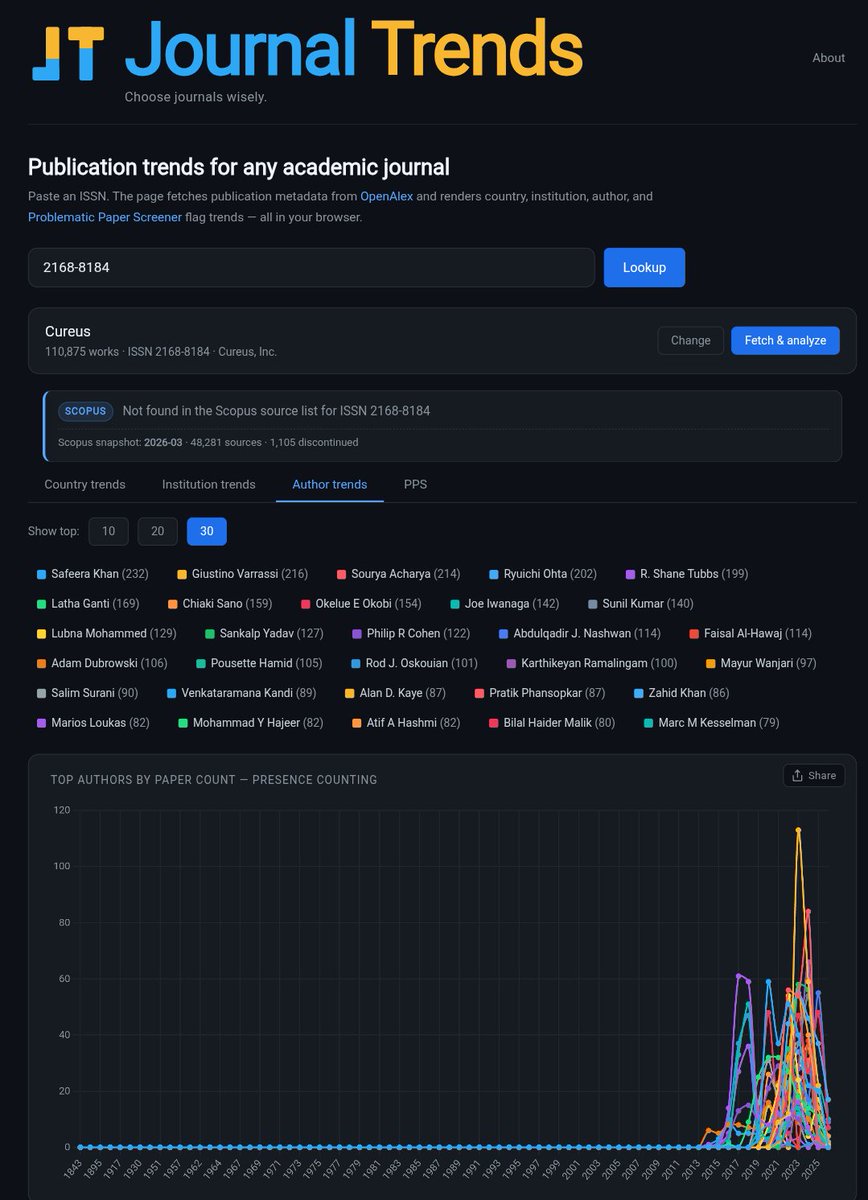Toggle R. Shane Tubbs series in legend
This screenshot has width=868, height=1200.
(x=687, y=574)
